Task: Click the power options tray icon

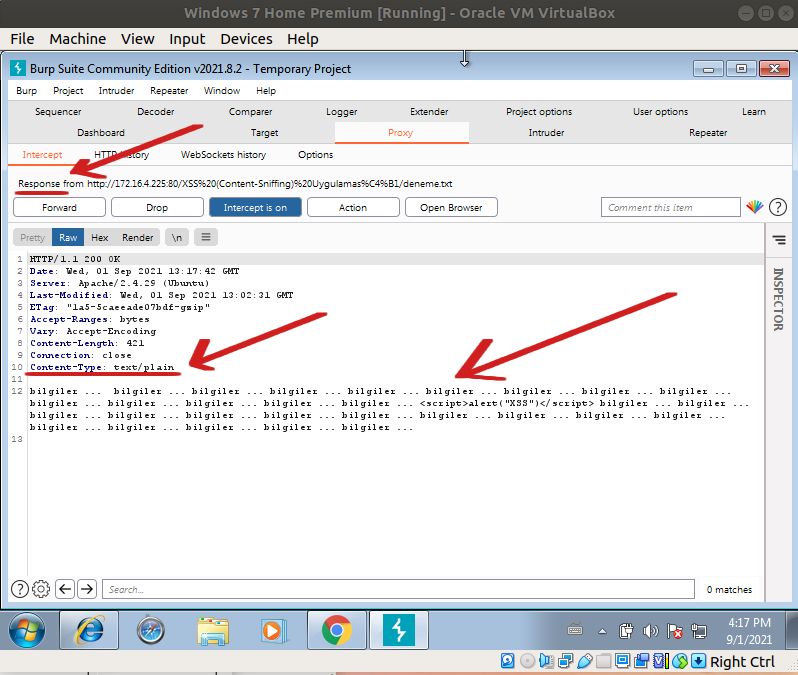Action: (626, 632)
